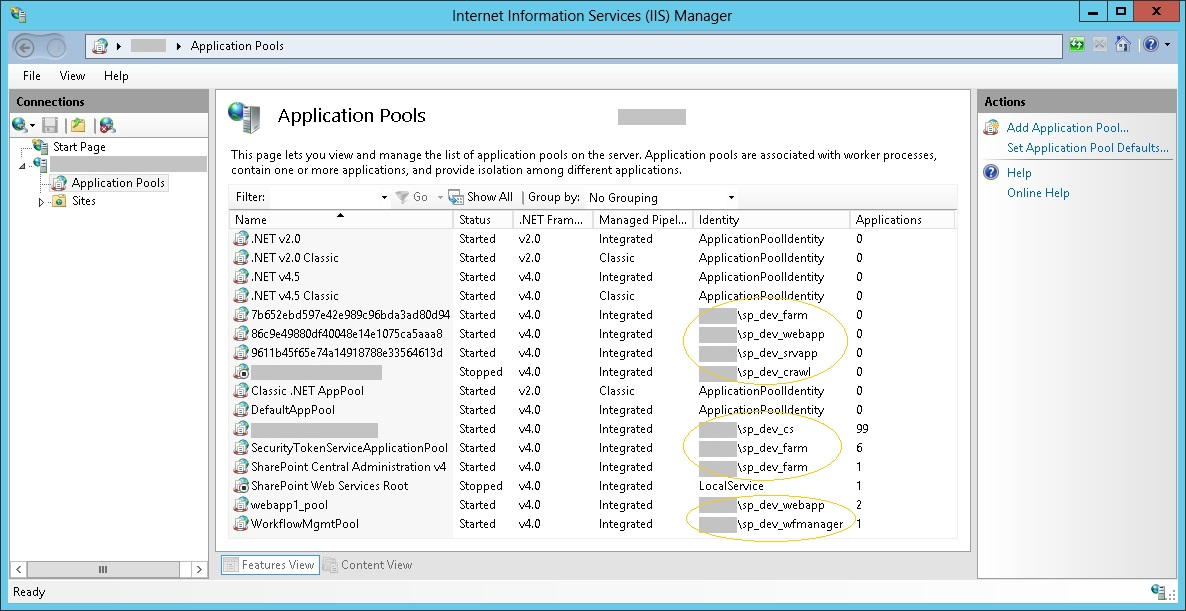Select Start Page tree item
This screenshot has height=611, width=1186.
(79, 147)
